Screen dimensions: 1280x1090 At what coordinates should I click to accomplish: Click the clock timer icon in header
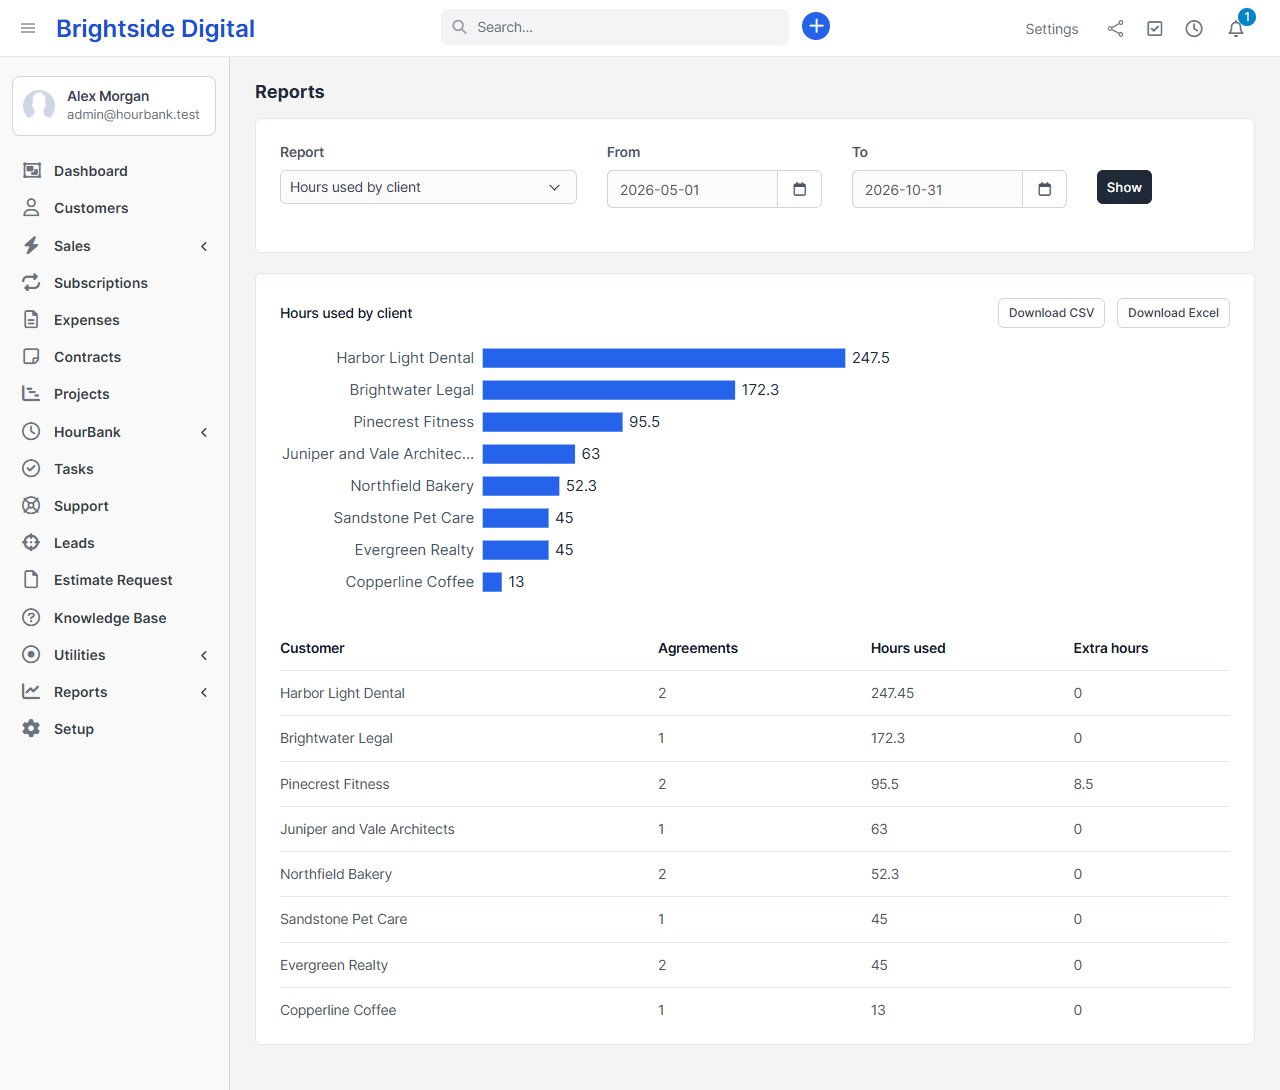click(1194, 29)
